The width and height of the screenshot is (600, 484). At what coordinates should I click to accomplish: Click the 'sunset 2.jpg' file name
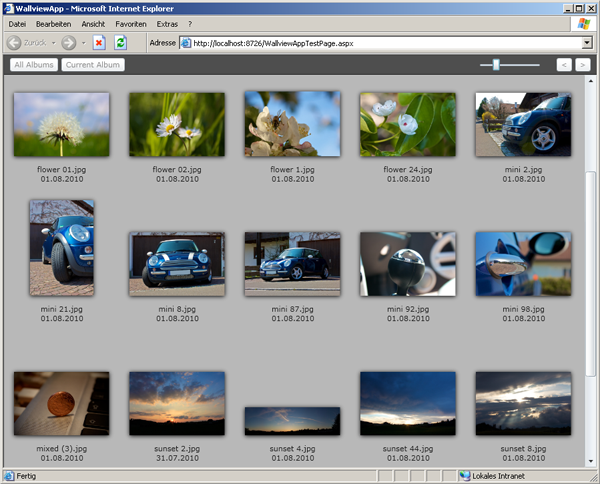tap(177, 448)
